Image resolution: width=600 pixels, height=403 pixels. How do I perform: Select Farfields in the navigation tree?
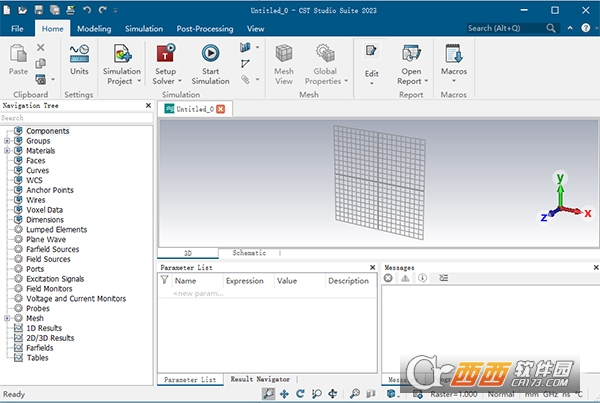click(40, 348)
